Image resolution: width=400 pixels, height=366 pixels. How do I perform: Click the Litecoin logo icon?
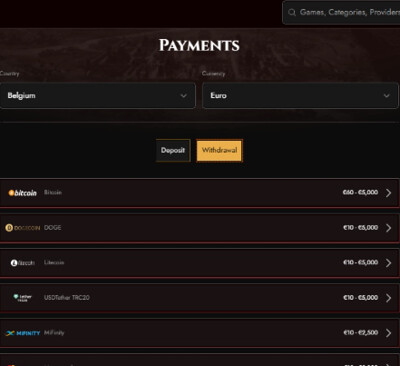(x=23, y=263)
